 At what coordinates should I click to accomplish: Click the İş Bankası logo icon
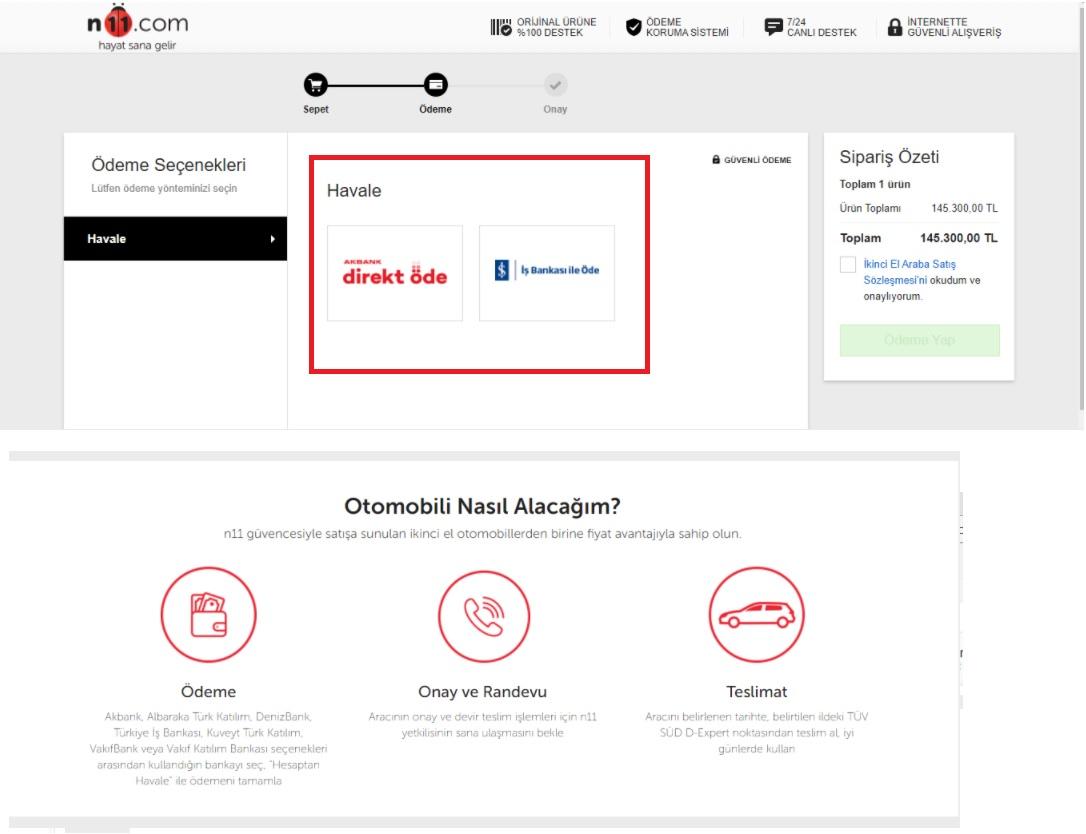click(502, 269)
